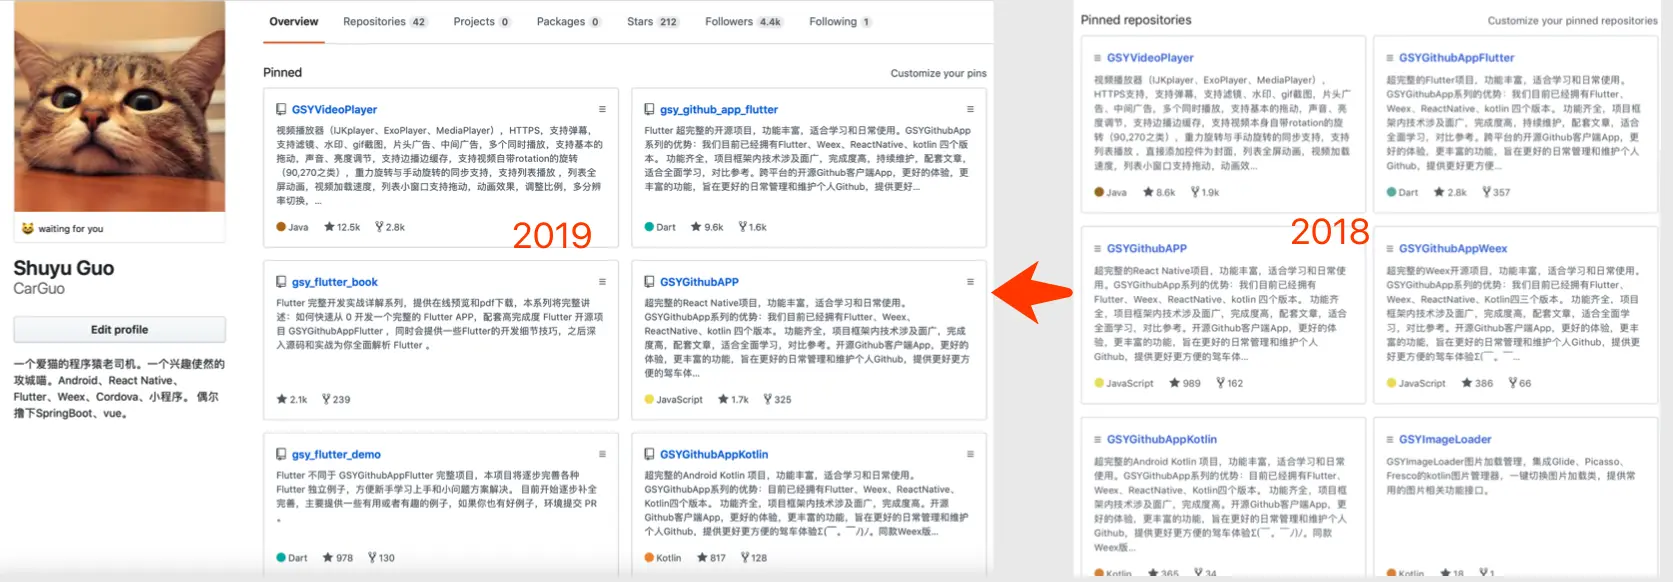Image resolution: width=1673 pixels, height=582 pixels.
Task: Open GSYVideoPlayer repo in 2019 pinned list
Action: [334, 110]
